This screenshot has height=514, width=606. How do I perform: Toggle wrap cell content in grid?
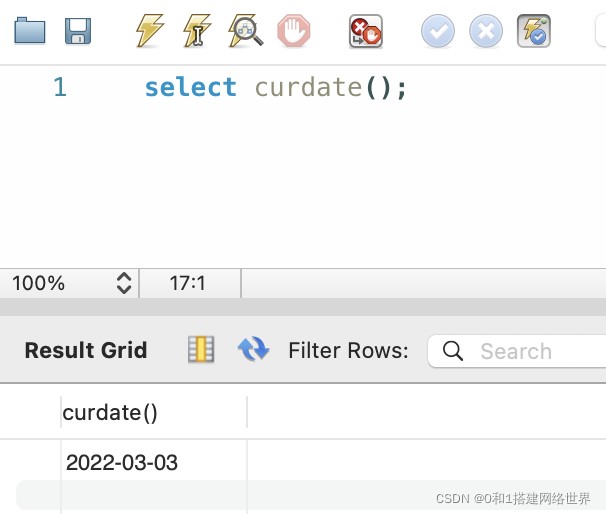coord(201,350)
